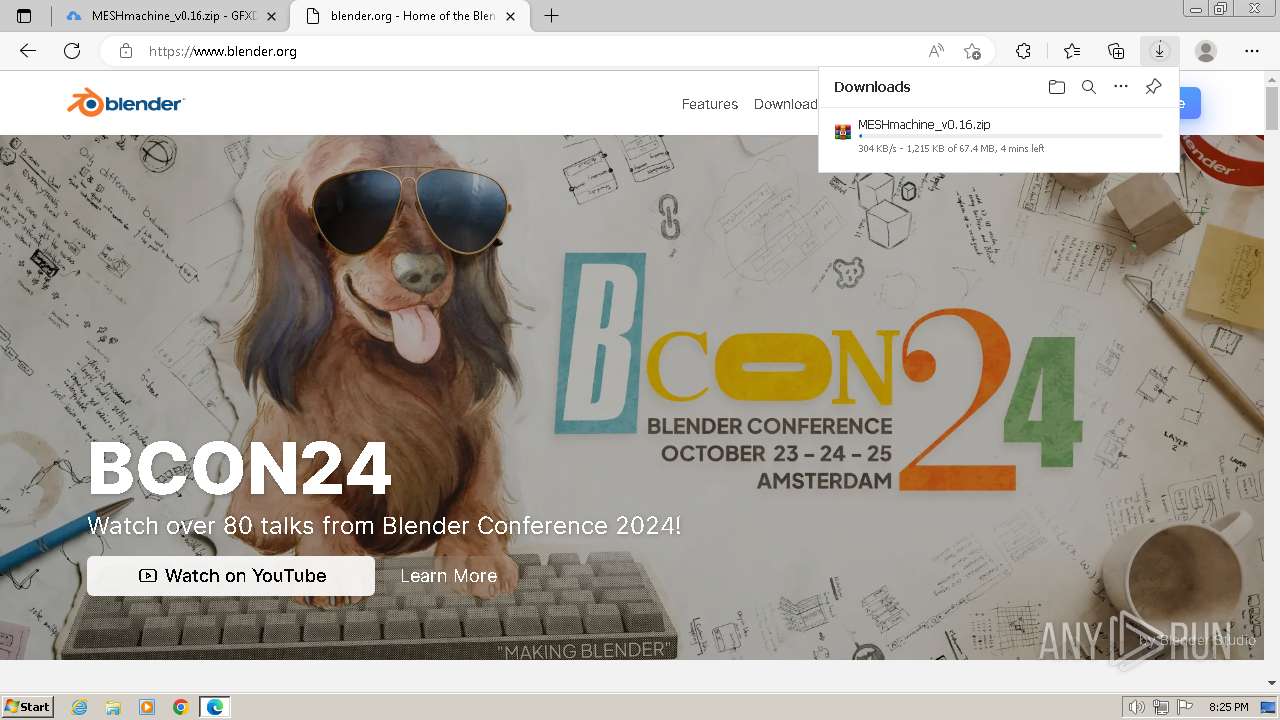
Task: Open a new browser tab
Action: point(551,16)
